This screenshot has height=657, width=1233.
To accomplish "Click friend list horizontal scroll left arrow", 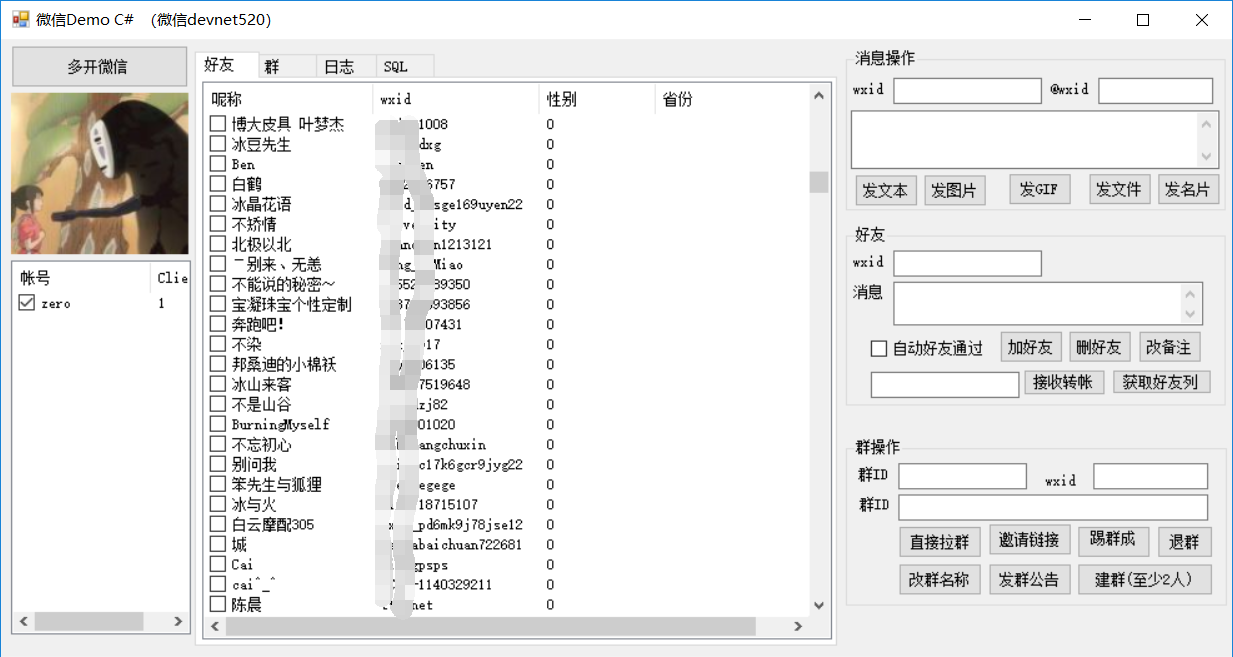I will coord(212,627).
